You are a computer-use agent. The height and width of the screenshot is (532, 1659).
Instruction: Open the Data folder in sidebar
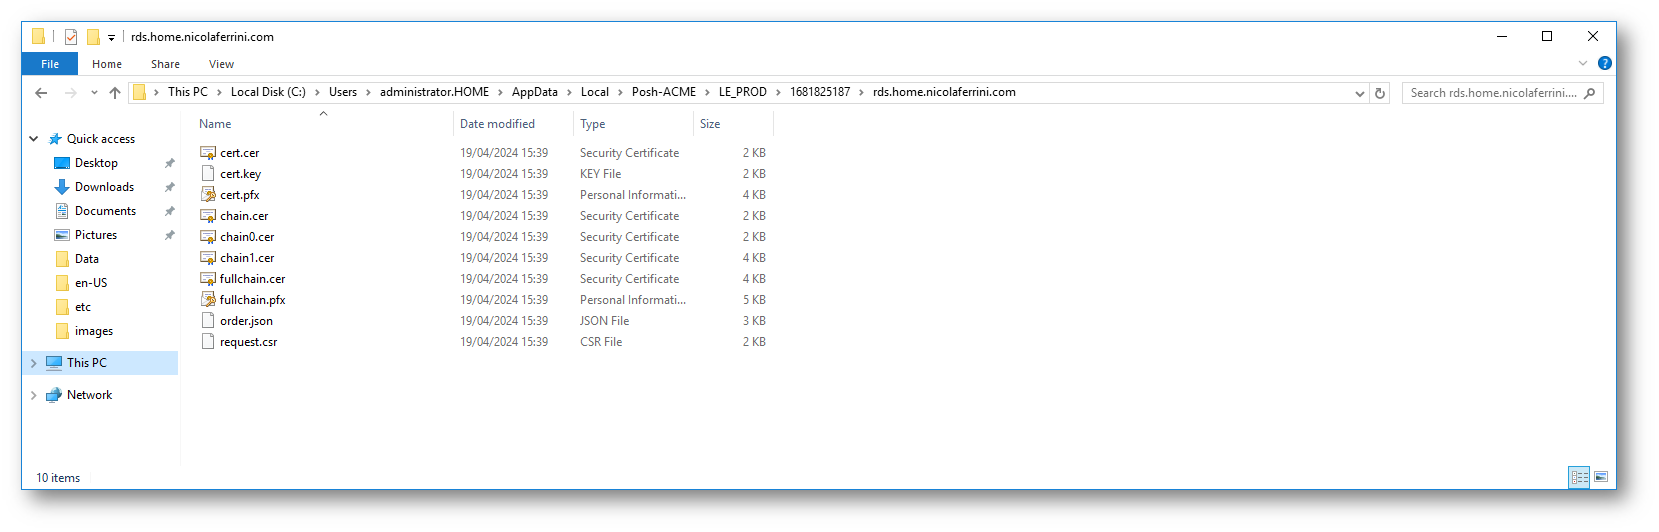87,259
